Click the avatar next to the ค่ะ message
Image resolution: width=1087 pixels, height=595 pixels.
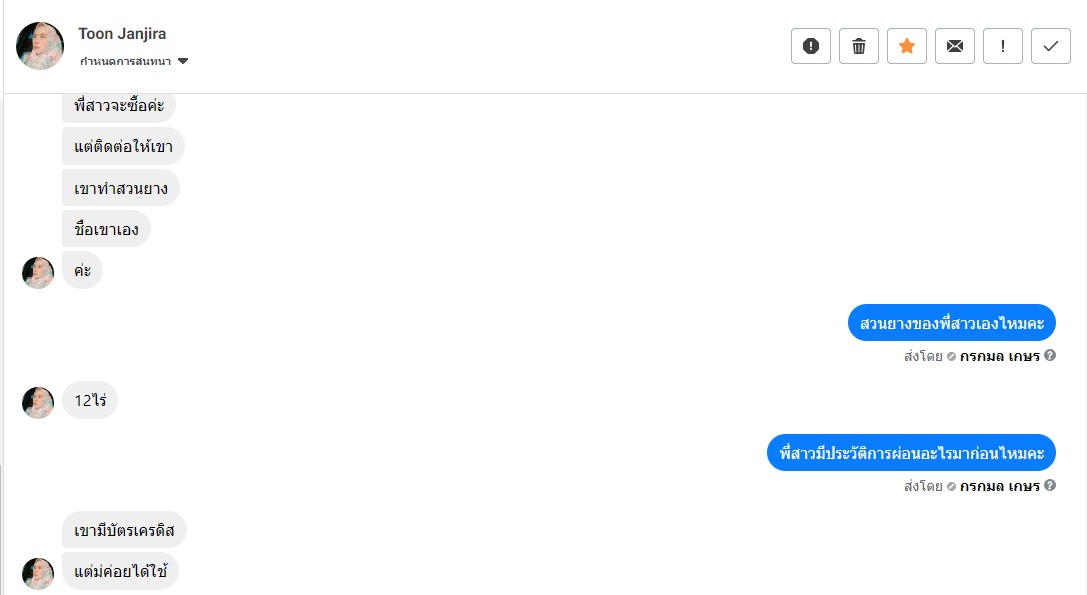click(x=38, y=272)
